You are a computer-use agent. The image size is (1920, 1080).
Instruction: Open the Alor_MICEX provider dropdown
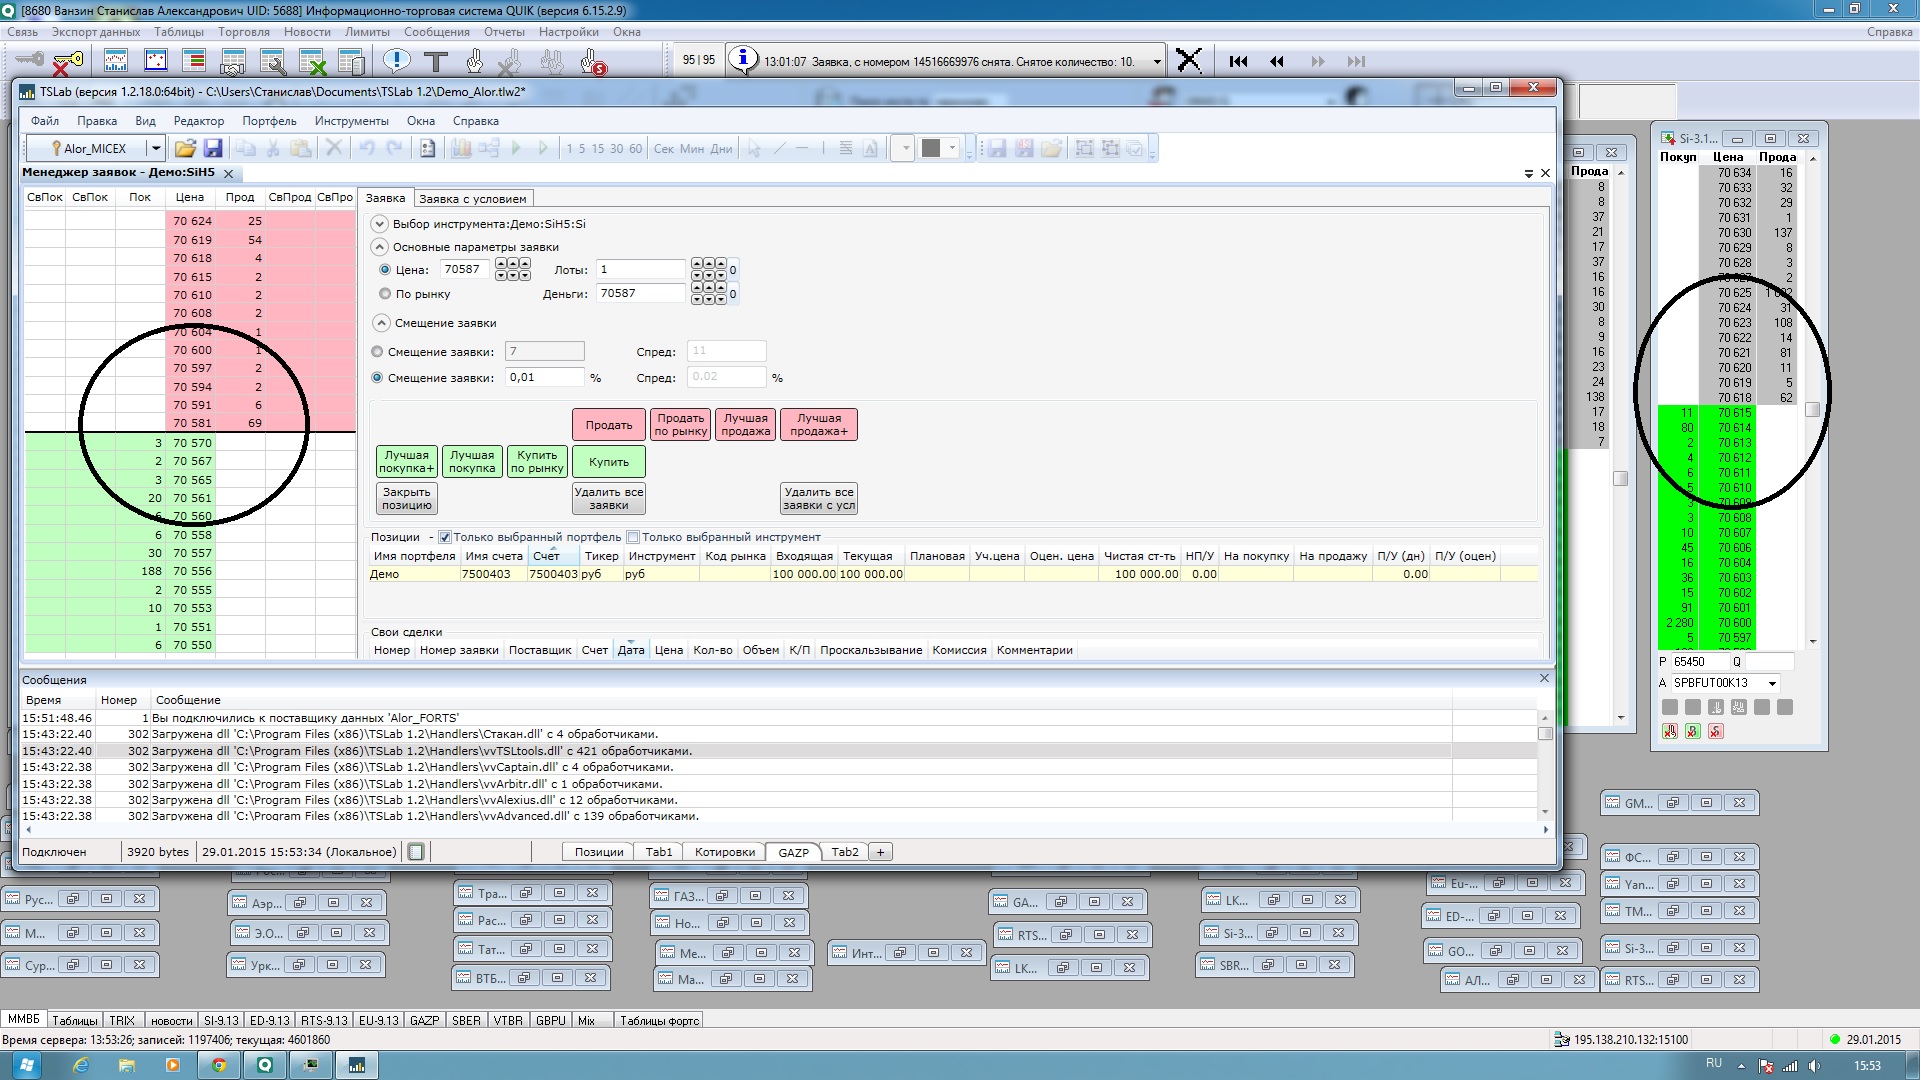pos(156,148)
